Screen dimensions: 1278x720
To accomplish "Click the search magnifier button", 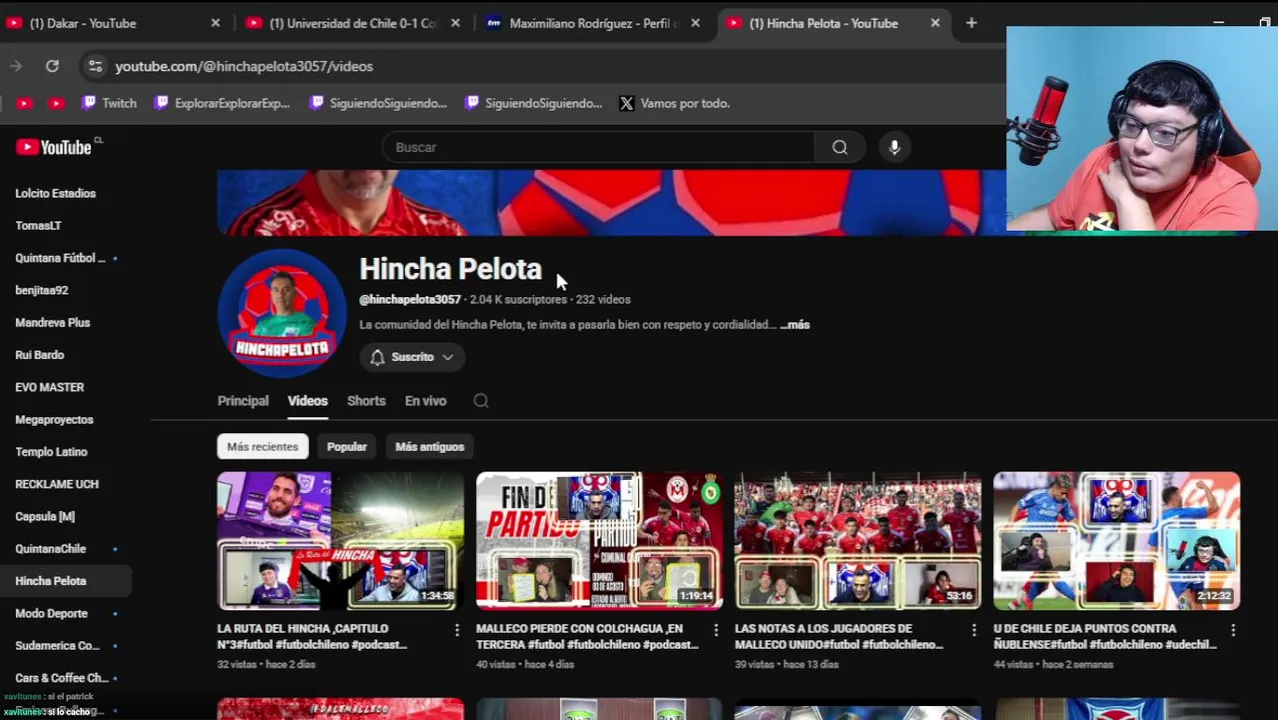I will pos(840,147).
